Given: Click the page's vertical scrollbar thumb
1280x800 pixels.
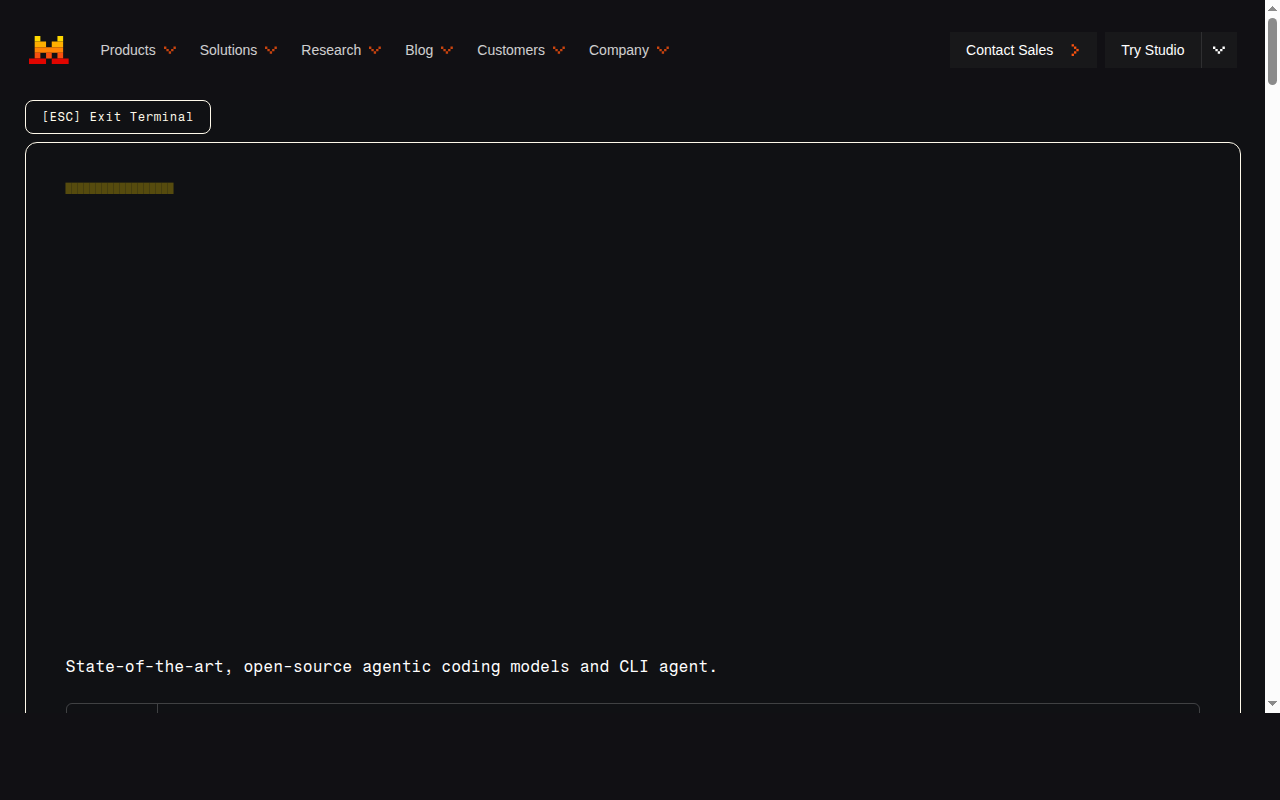Looking at the screenshot, I should click(1272, 52).
